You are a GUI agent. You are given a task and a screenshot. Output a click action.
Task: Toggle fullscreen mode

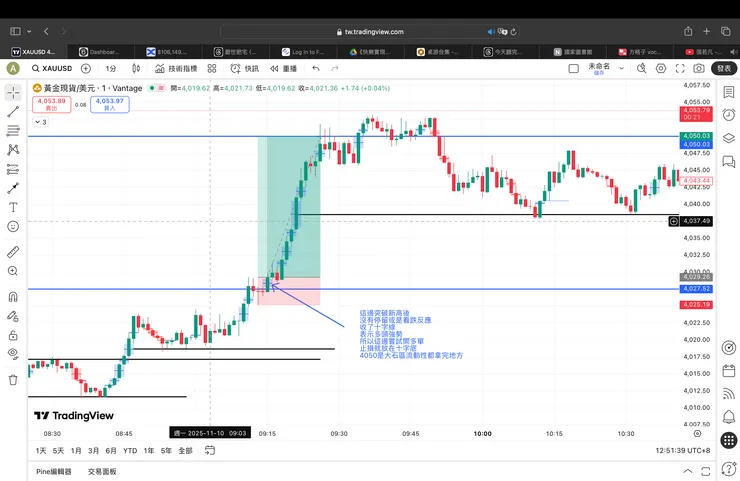click(x=680, y=68)
